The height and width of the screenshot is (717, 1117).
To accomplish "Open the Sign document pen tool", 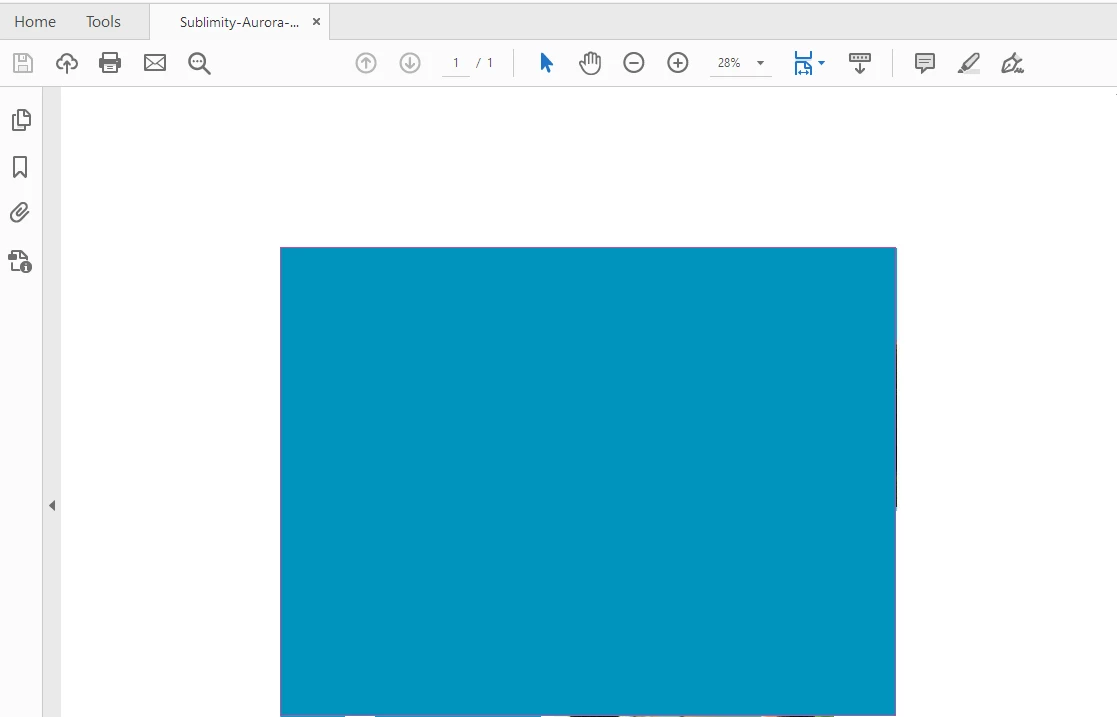I will [x=1012, y=63].
